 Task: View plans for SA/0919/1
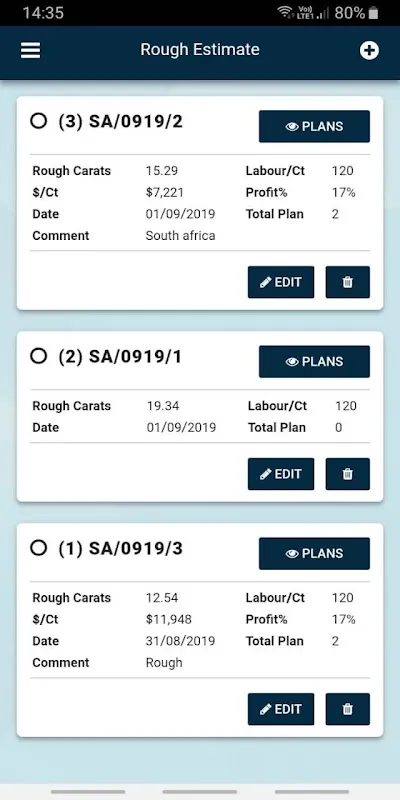(314, 362)
